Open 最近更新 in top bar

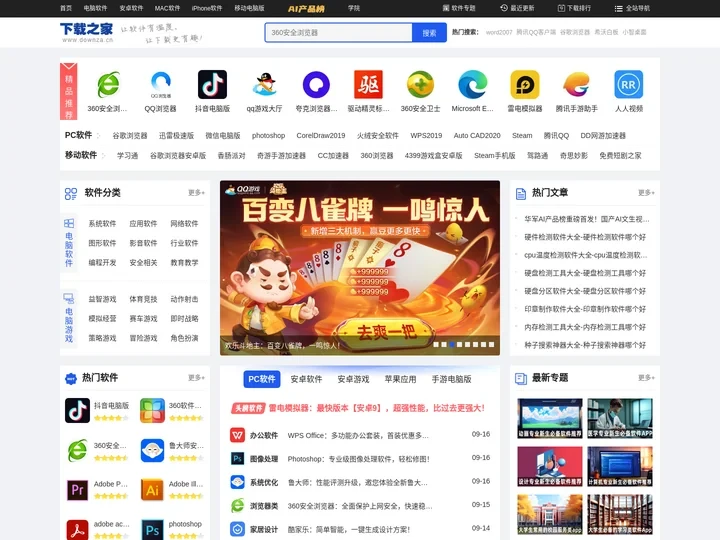(x=517, y=8)
